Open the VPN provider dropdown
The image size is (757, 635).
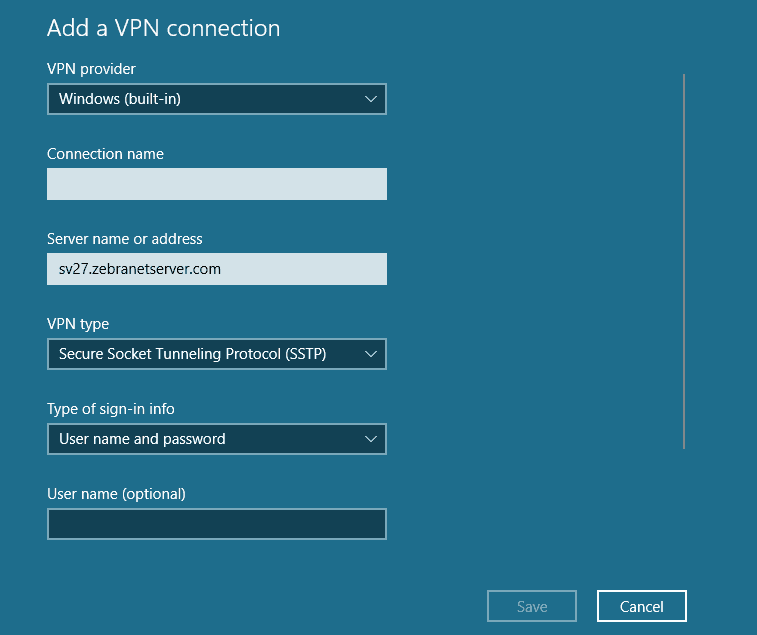coord(216,99)
